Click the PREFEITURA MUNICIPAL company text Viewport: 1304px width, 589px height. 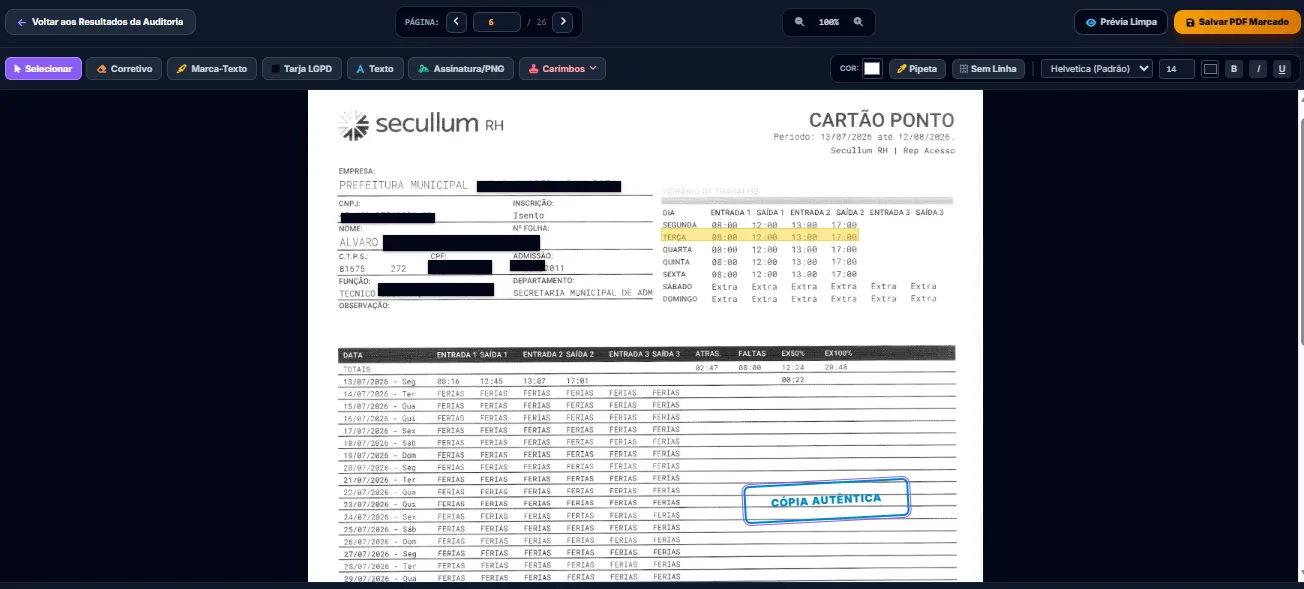(403, 185)
